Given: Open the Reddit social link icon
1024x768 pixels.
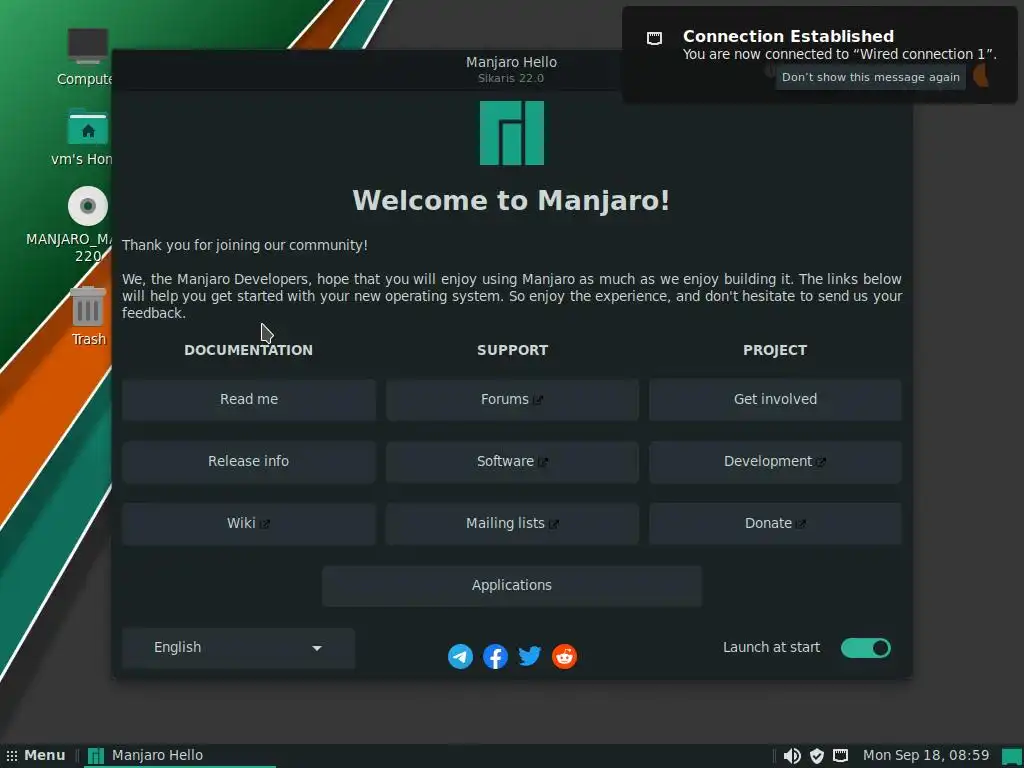Looking at the screenshot, I should click(564, 656).
